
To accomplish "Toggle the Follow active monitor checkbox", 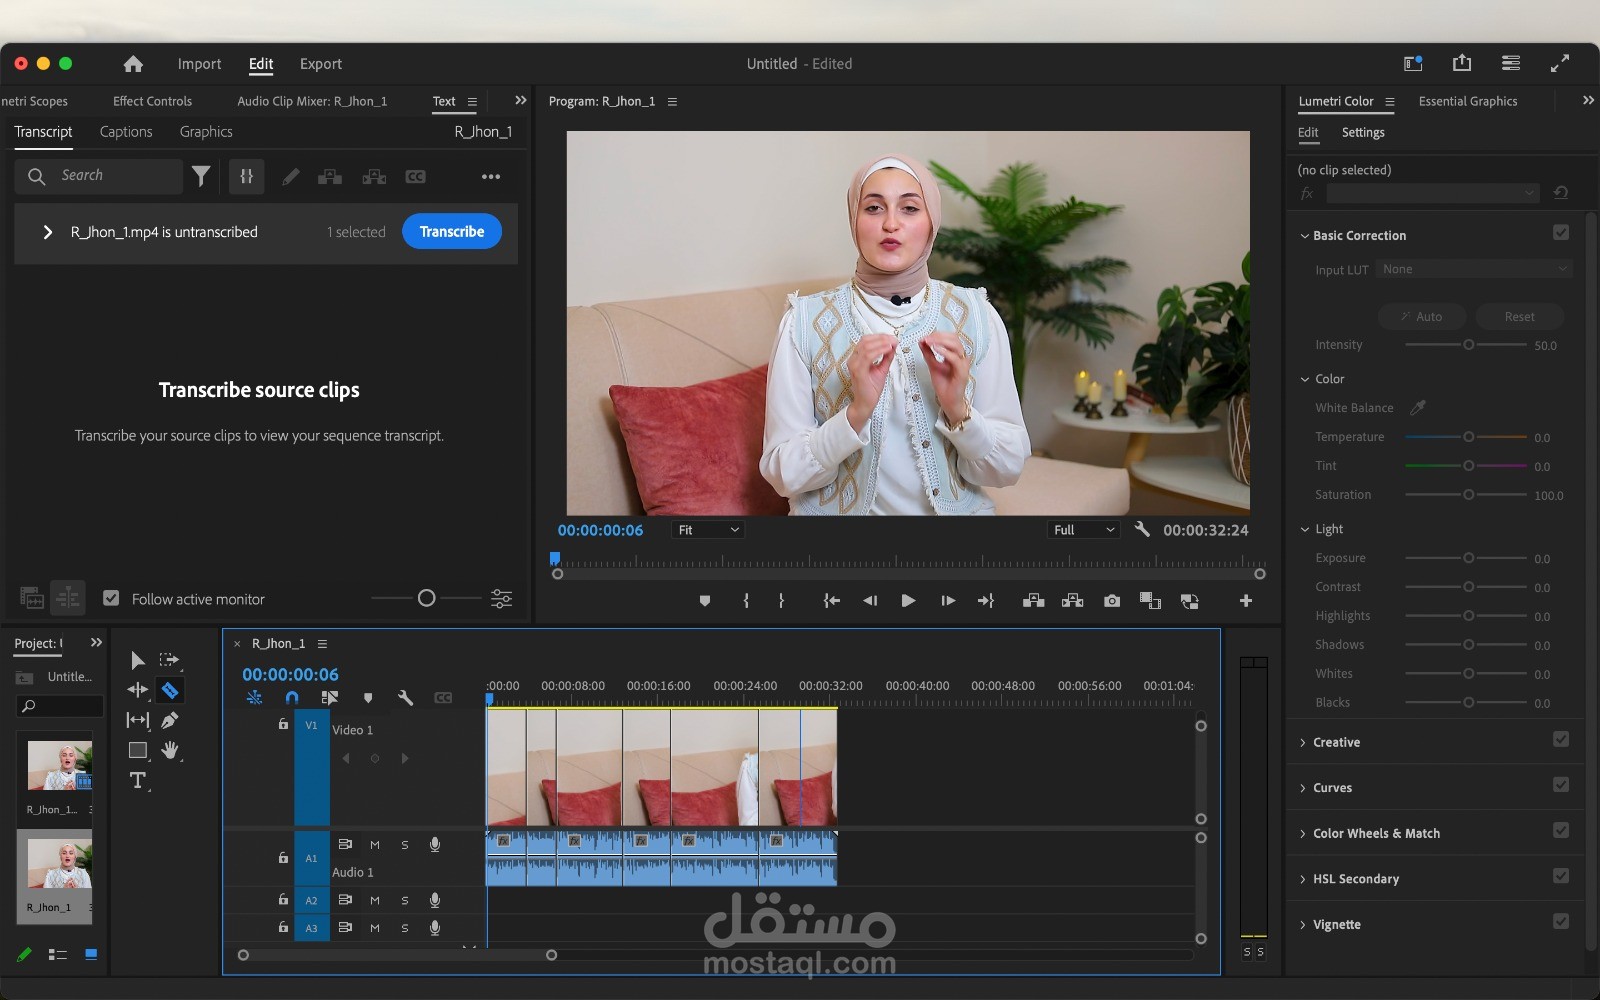I will click(111, 598).
